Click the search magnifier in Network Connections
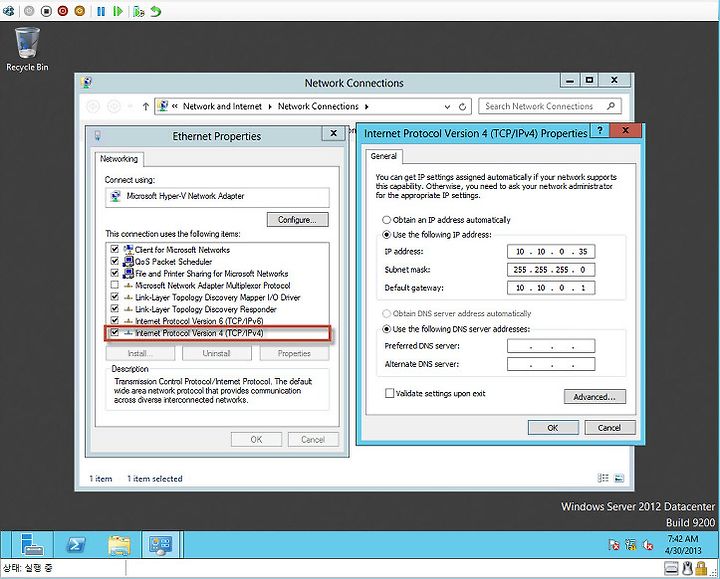This screenshot has width=720, height=579. [x=611, y=106]
